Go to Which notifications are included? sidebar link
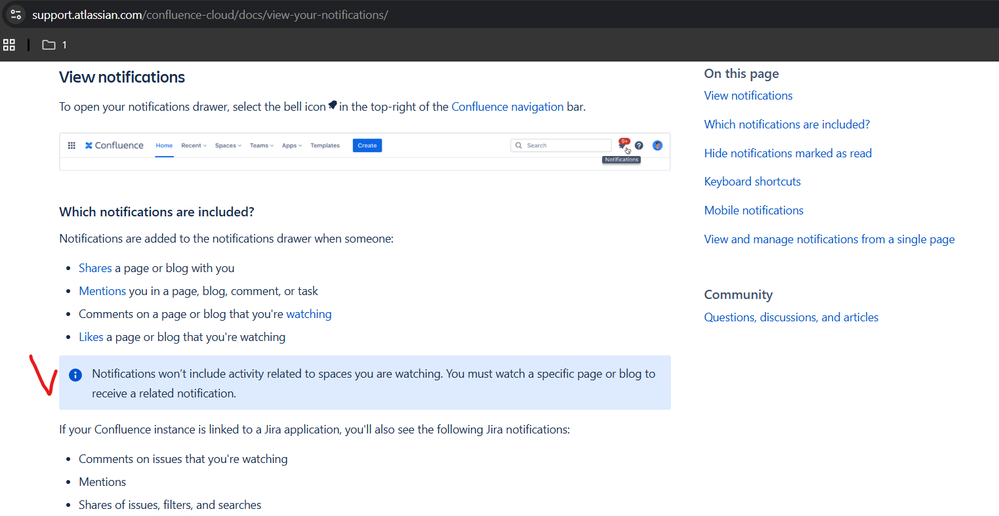 tap(787, 124)
